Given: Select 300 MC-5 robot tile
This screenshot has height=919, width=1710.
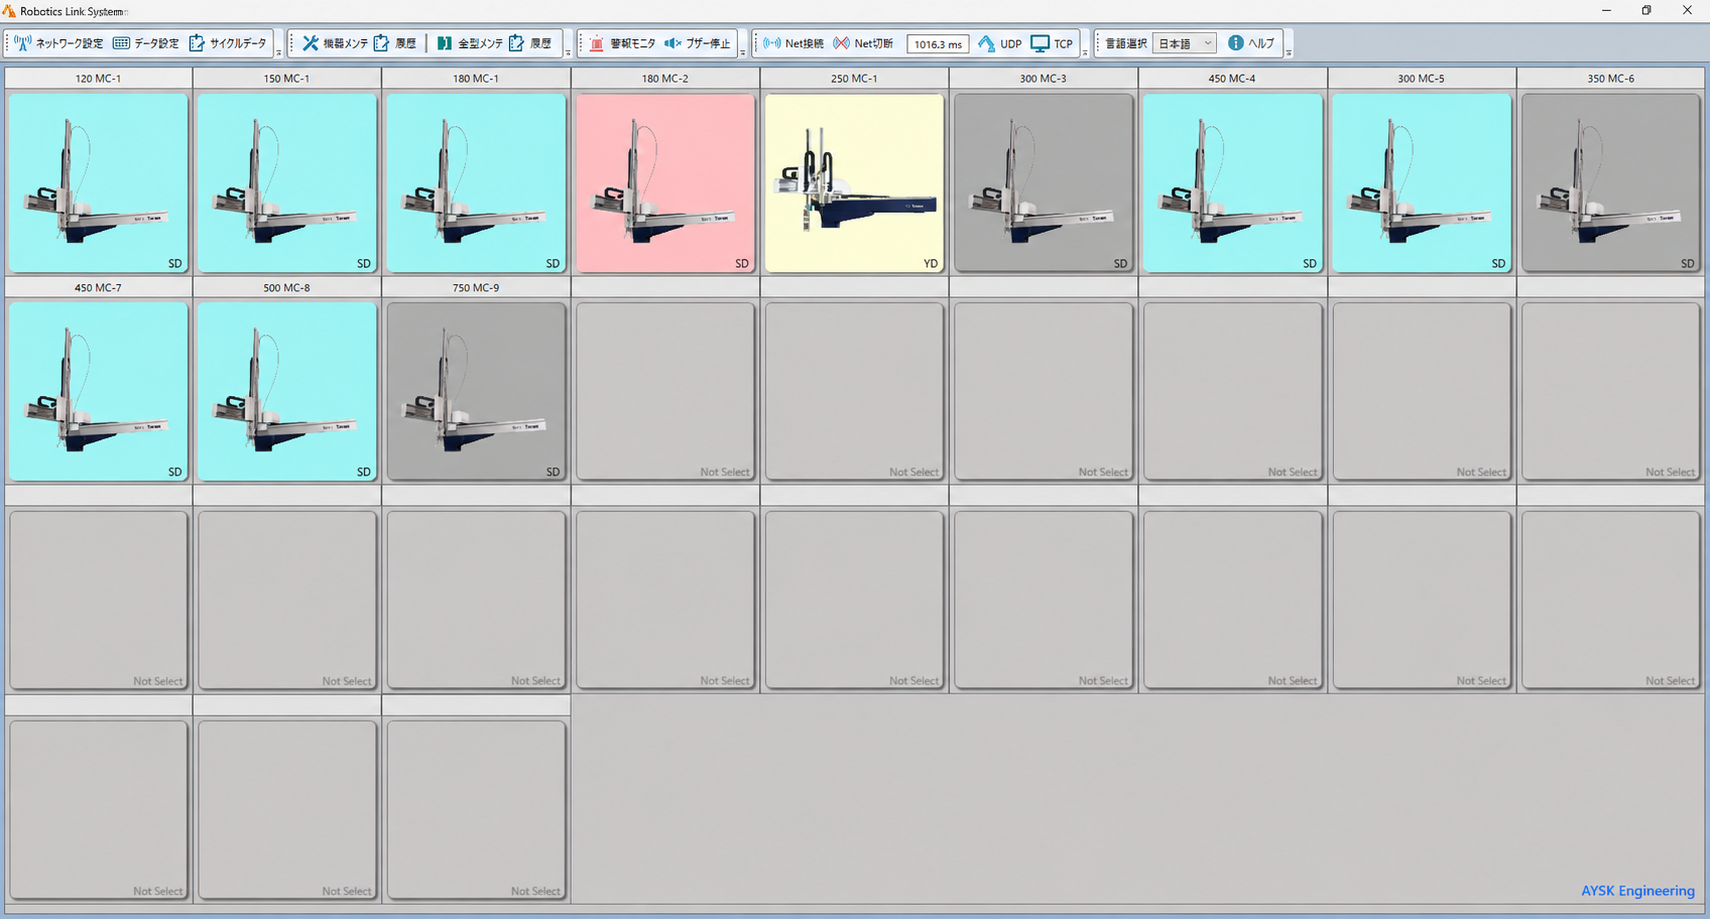Looking at the screenshot, I should coord(1421,183).
